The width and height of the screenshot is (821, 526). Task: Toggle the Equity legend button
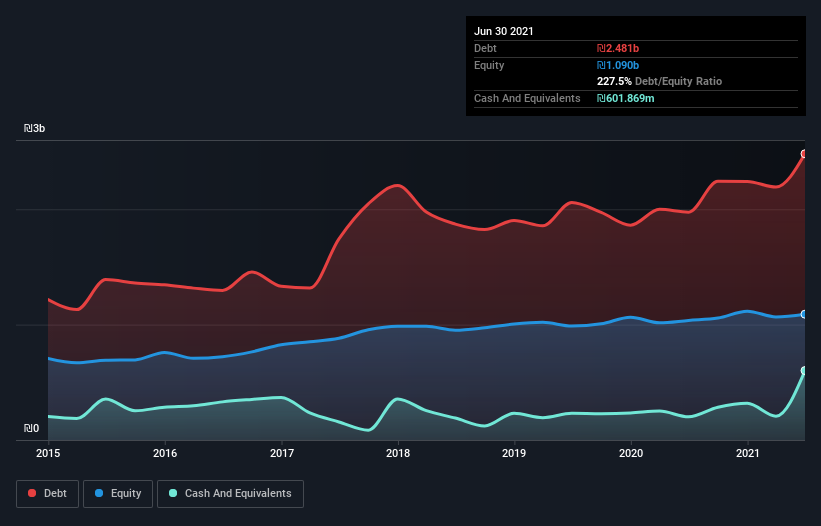[x=118, y=494]
